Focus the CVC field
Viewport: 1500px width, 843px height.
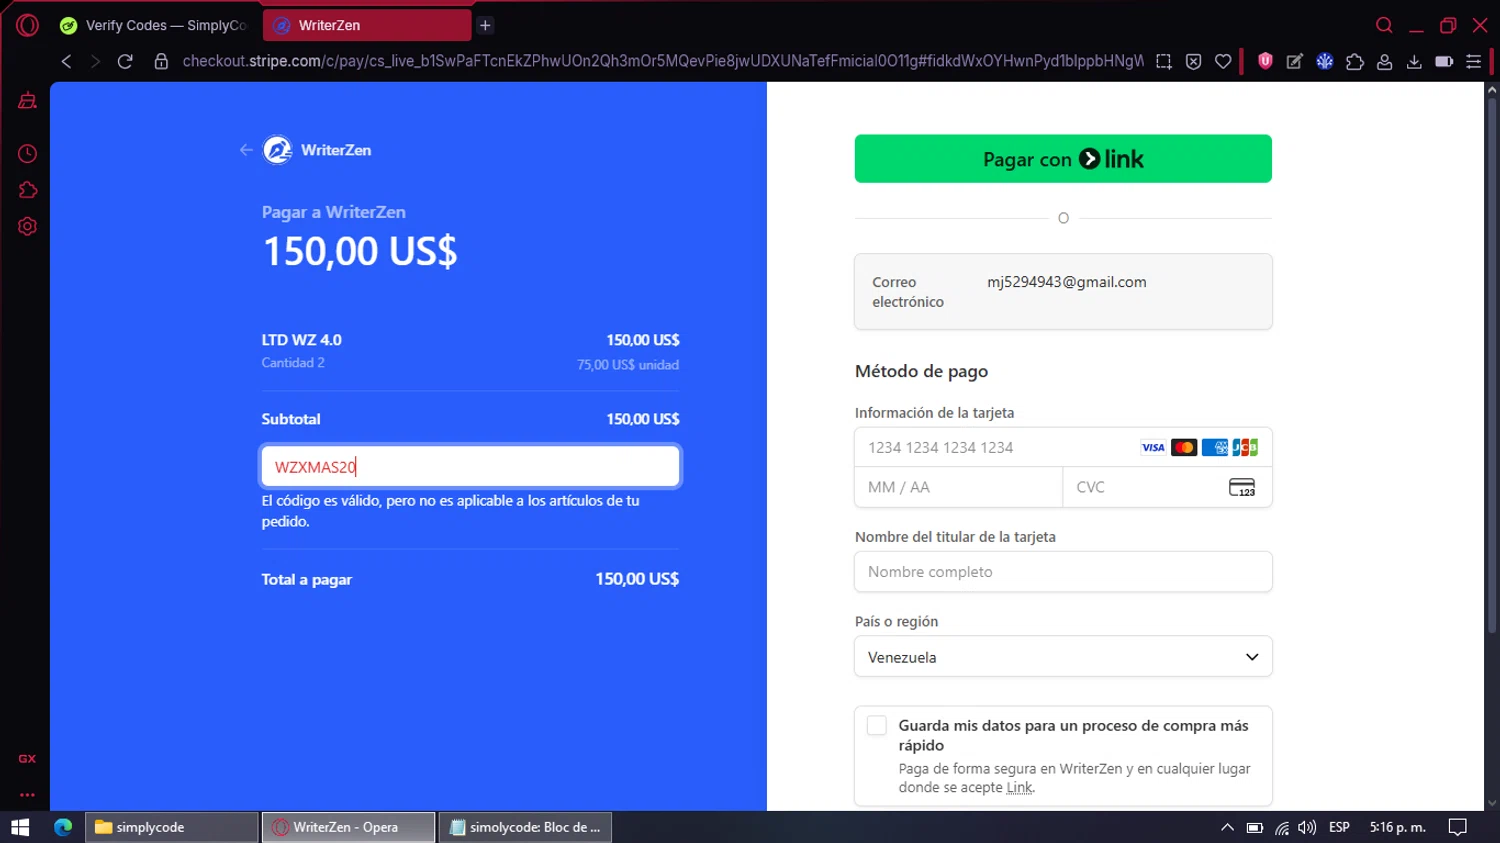pyautogui.click(x=1167, y=487)
